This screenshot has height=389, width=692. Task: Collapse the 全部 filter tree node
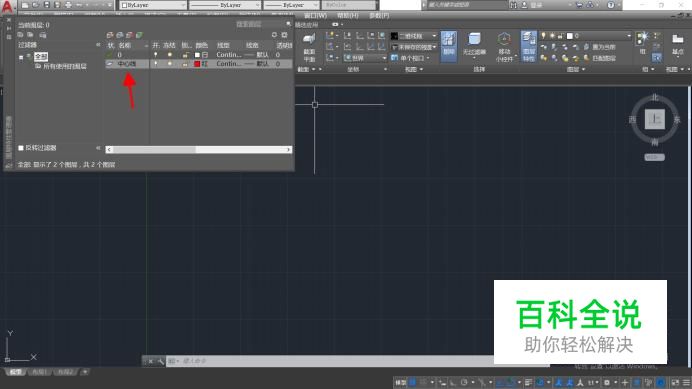(21, 57)
